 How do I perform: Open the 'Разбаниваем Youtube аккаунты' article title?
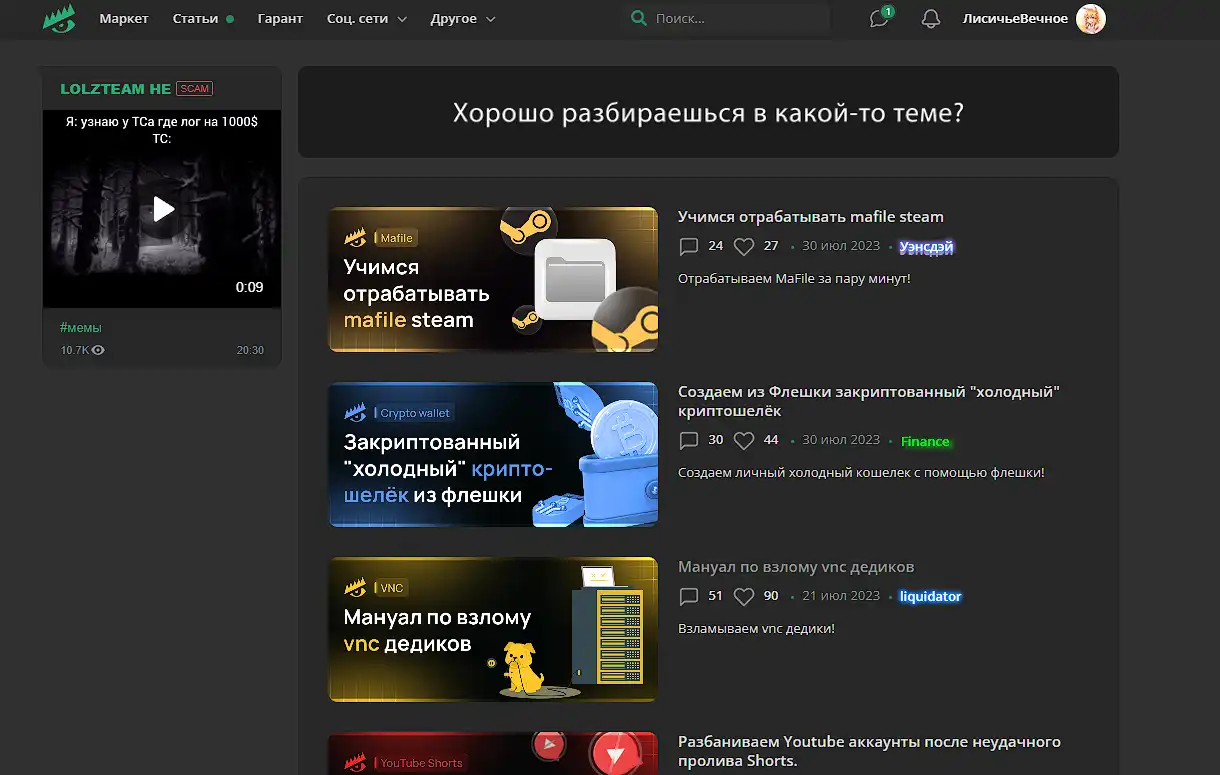(869, 751)
